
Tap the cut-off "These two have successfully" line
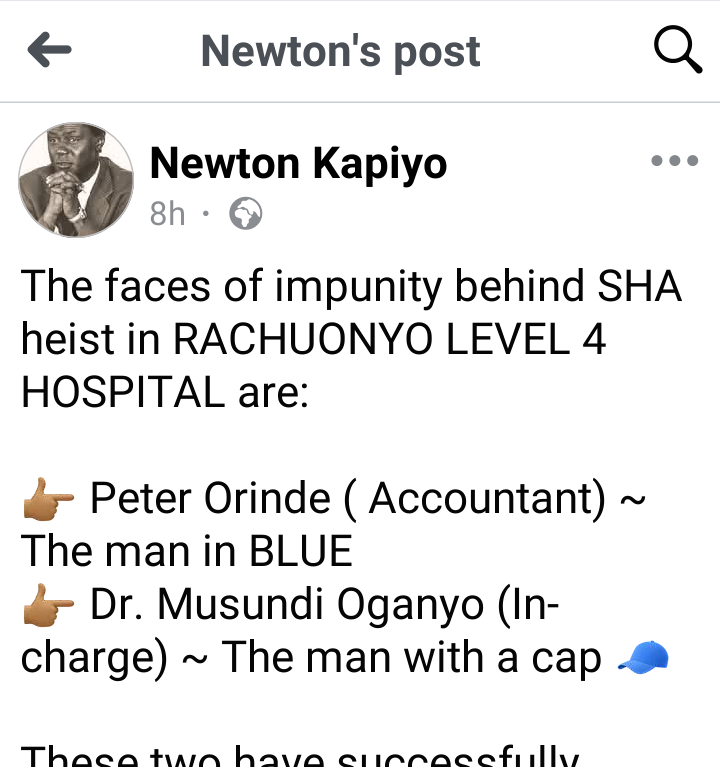pos(300,757)
